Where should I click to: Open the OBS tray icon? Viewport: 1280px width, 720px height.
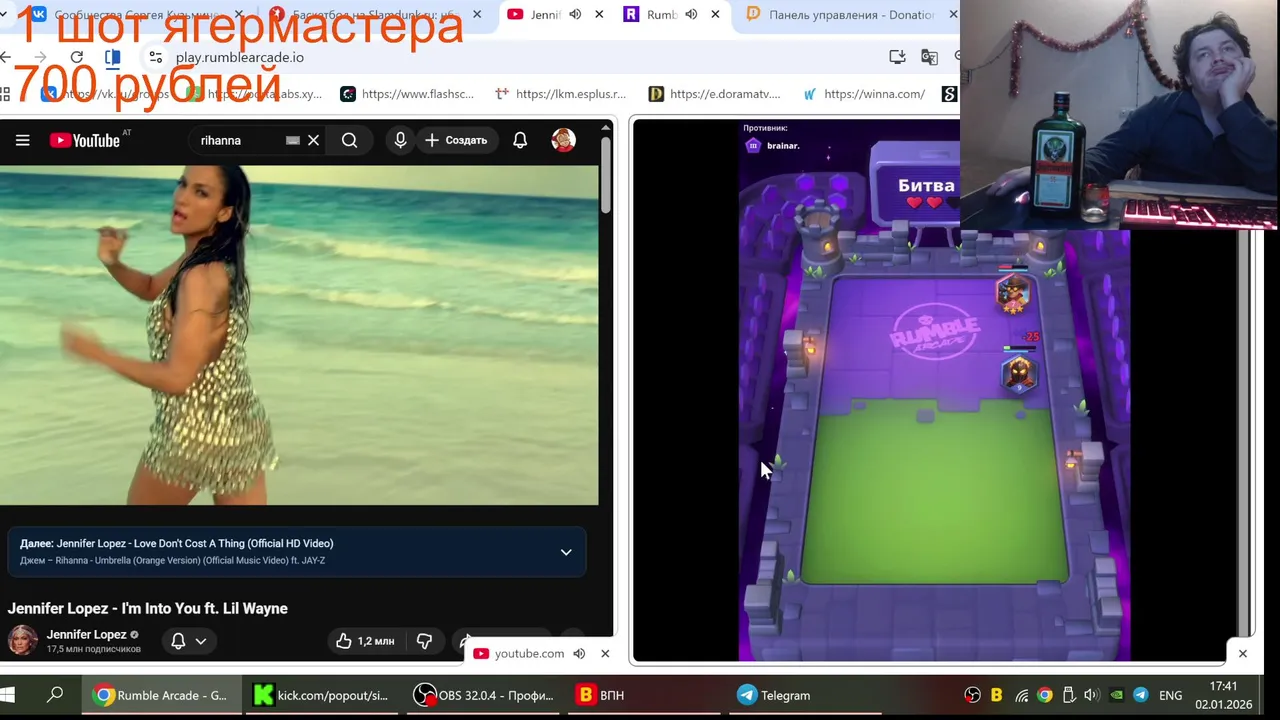tap(973, 695)
